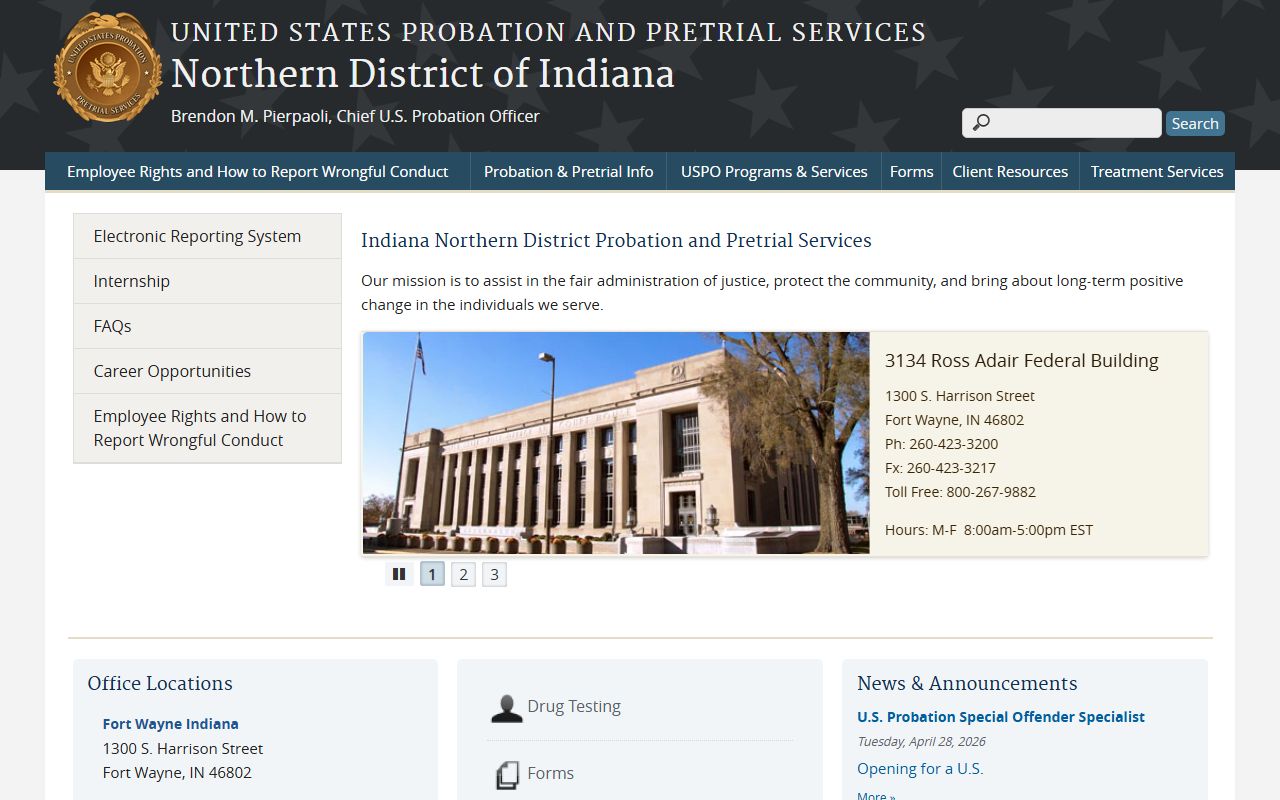This screenshot has height=800, width=1280.
Task: Open the Drug Testing quick link
Action: tap(574, 706)
